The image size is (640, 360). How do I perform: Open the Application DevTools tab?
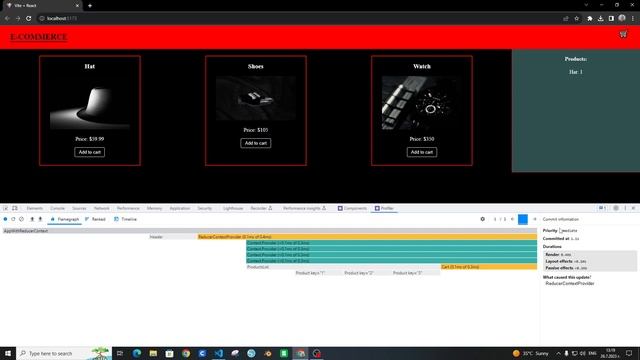[180, 208]
